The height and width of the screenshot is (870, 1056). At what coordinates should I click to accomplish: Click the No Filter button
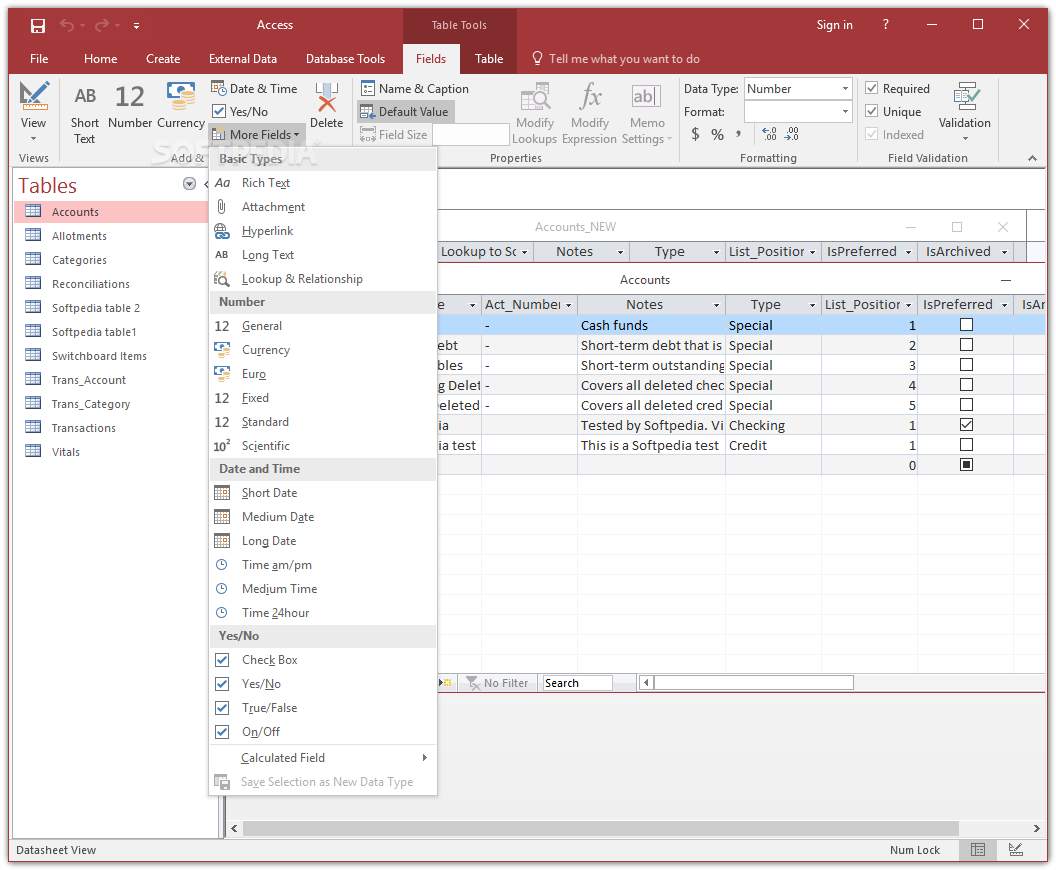click(x=498, y=683)
